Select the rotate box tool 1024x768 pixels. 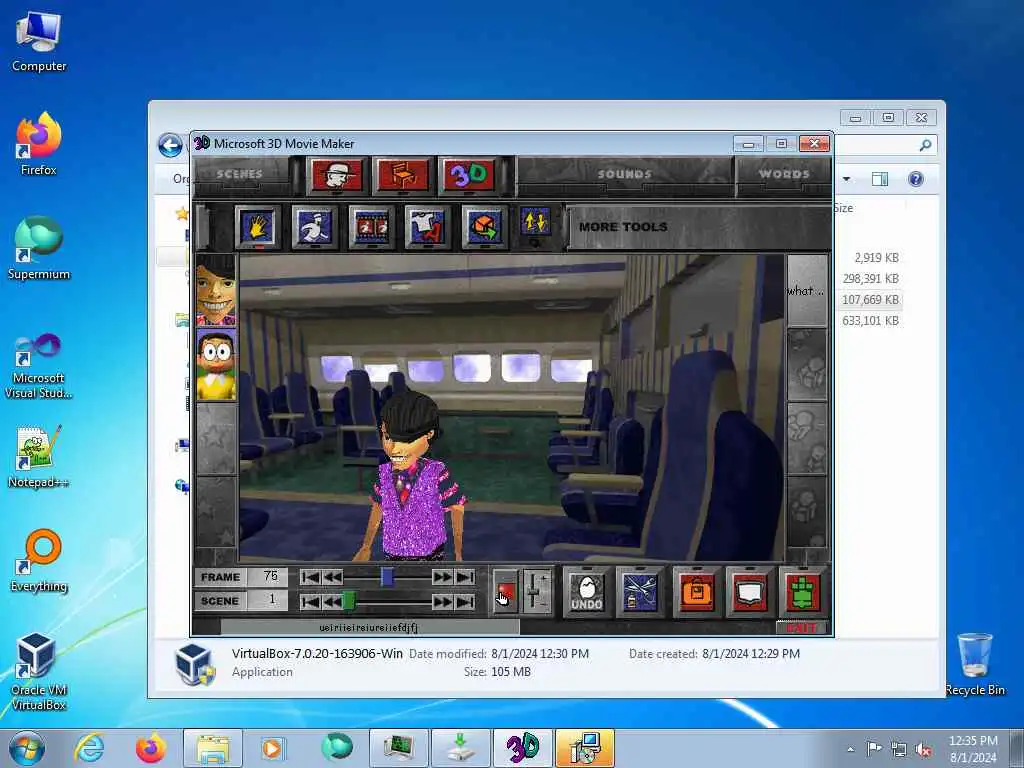click(484, 227)
